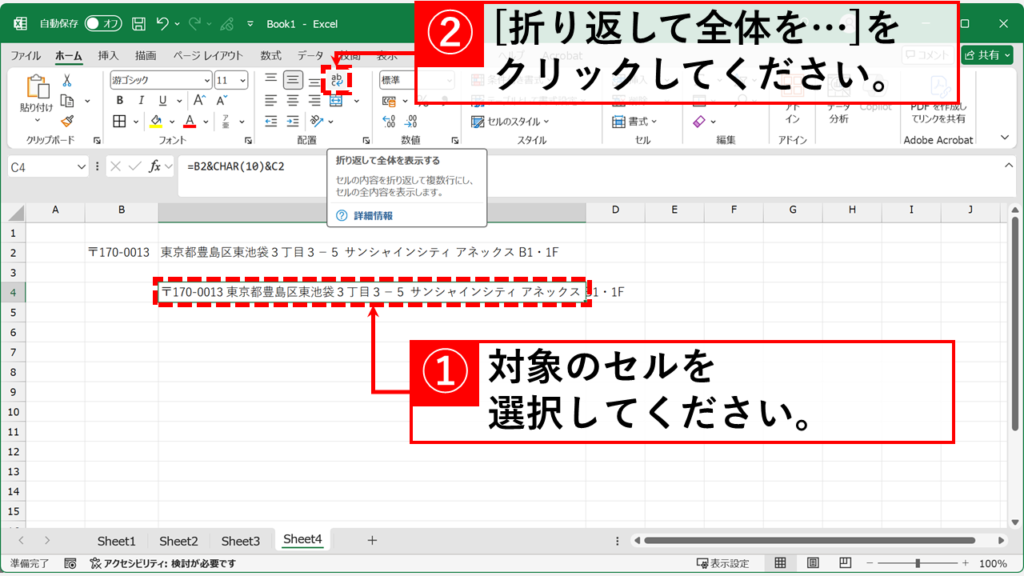Image resolution: width=1024 pixels, height=576 pixels.
Task: Click the 詳細情報 link in the tooltip
Action: 373,216
